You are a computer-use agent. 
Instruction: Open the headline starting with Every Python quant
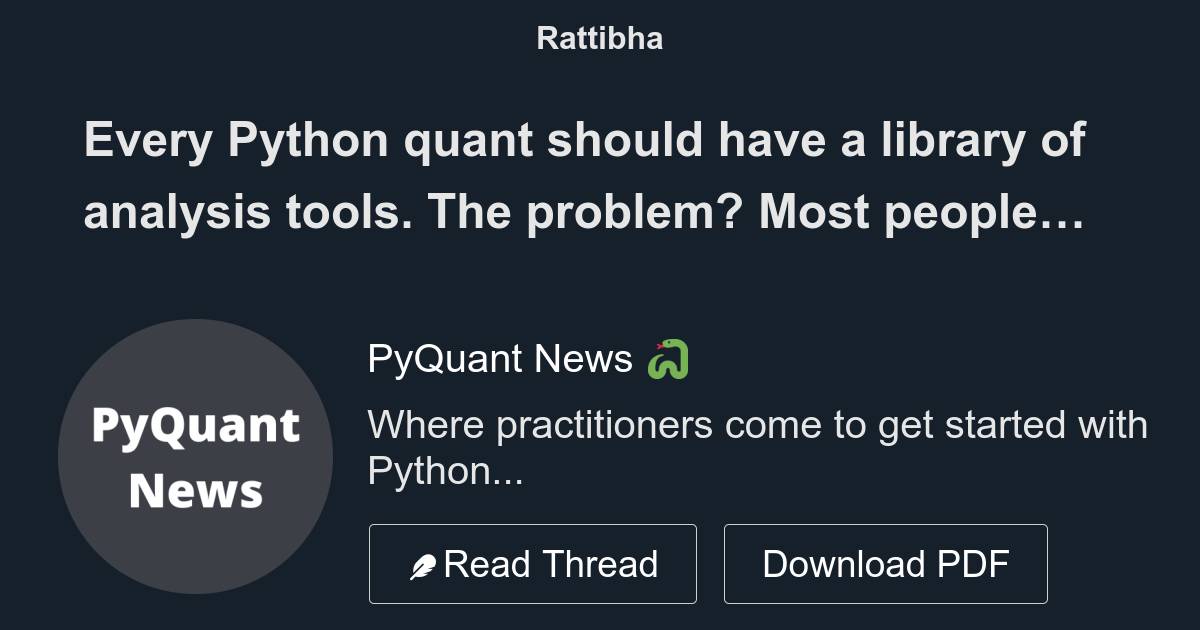pyautogui.click(x=585, y=141)
